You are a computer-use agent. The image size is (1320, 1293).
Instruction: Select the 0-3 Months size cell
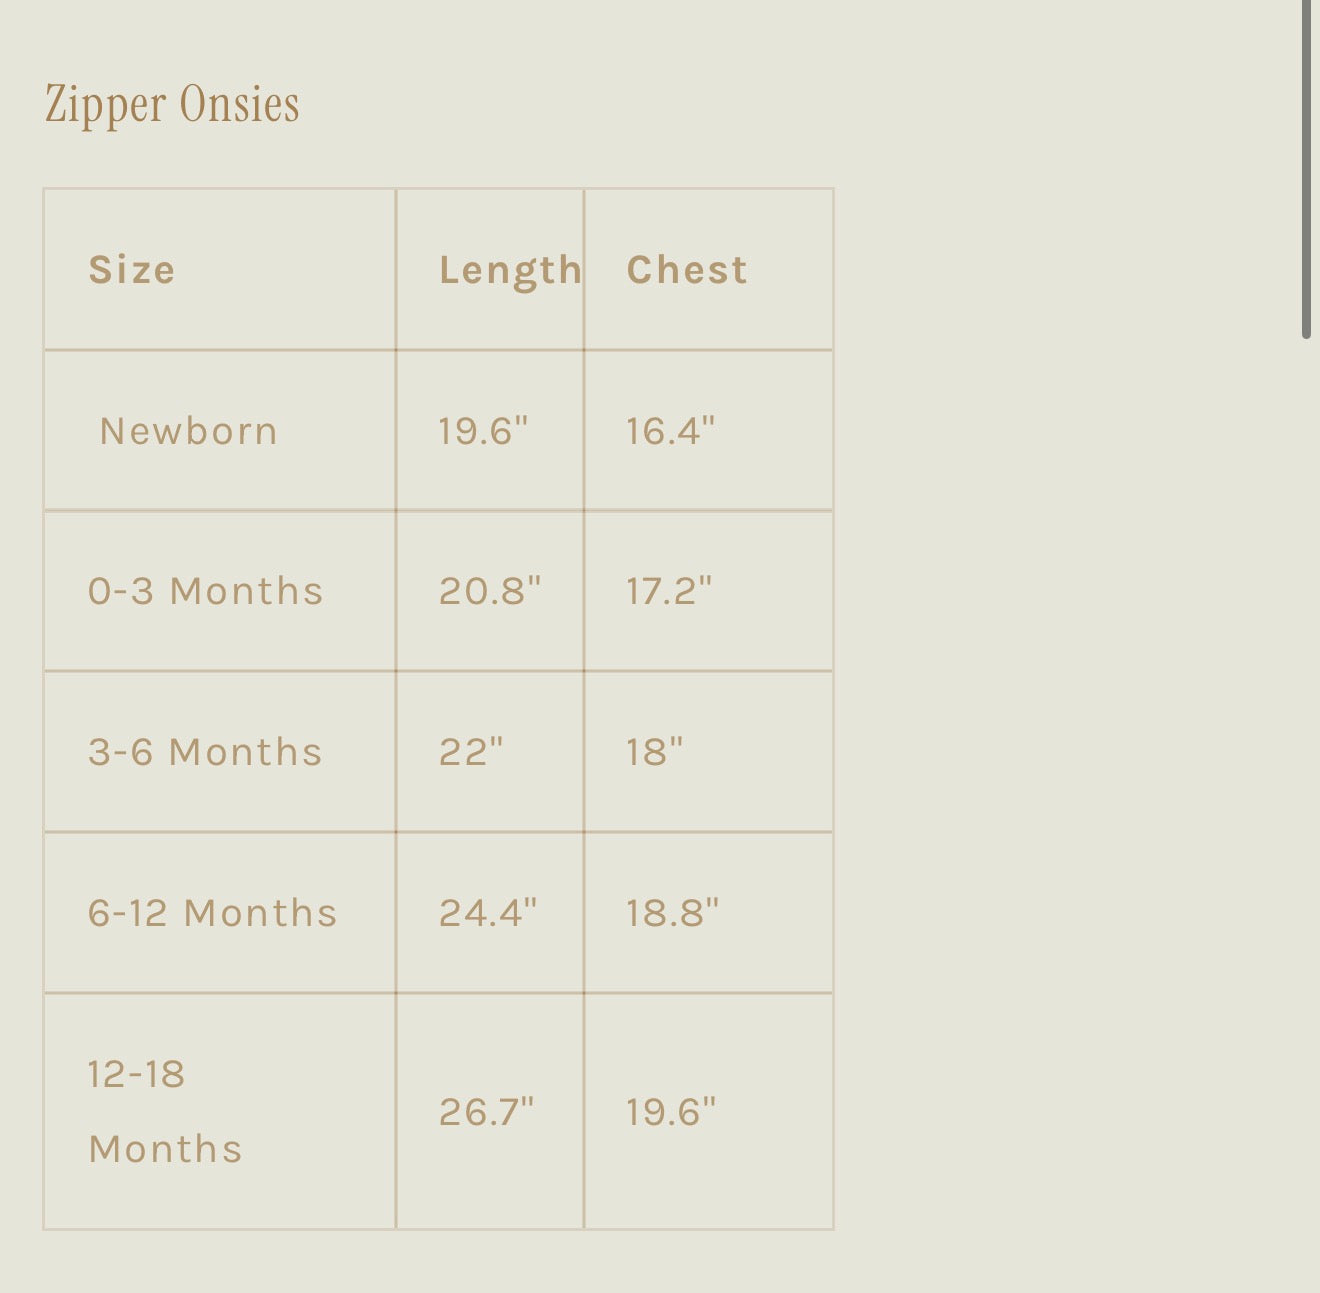(x=205, y=591)
